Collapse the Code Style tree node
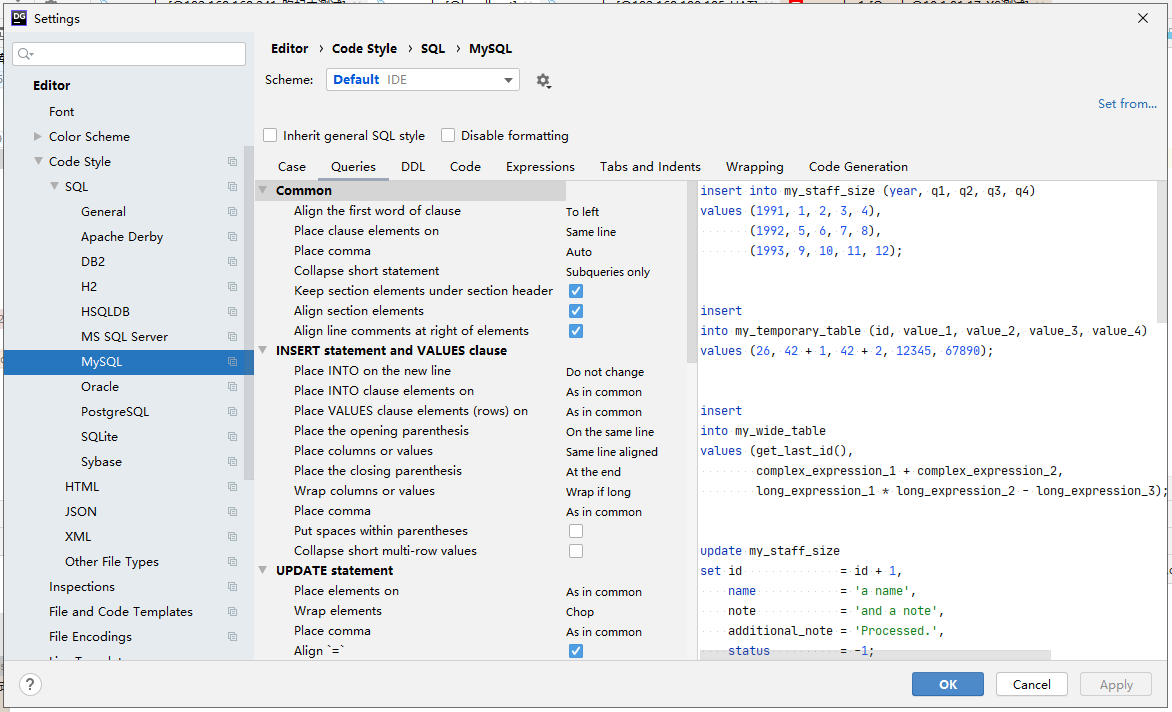The image size is (1172, 712). [x=38, y=161]
